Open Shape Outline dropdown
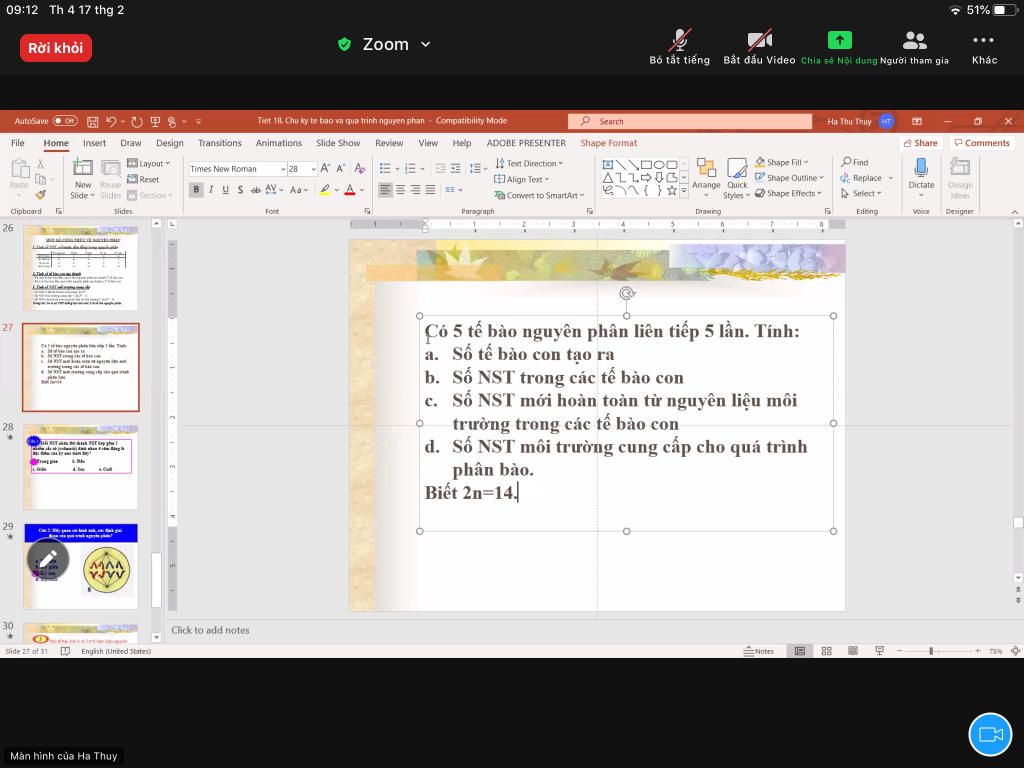Image resolution: width=1024 pixels, height=768 pixels. click(x=790, y=178)
